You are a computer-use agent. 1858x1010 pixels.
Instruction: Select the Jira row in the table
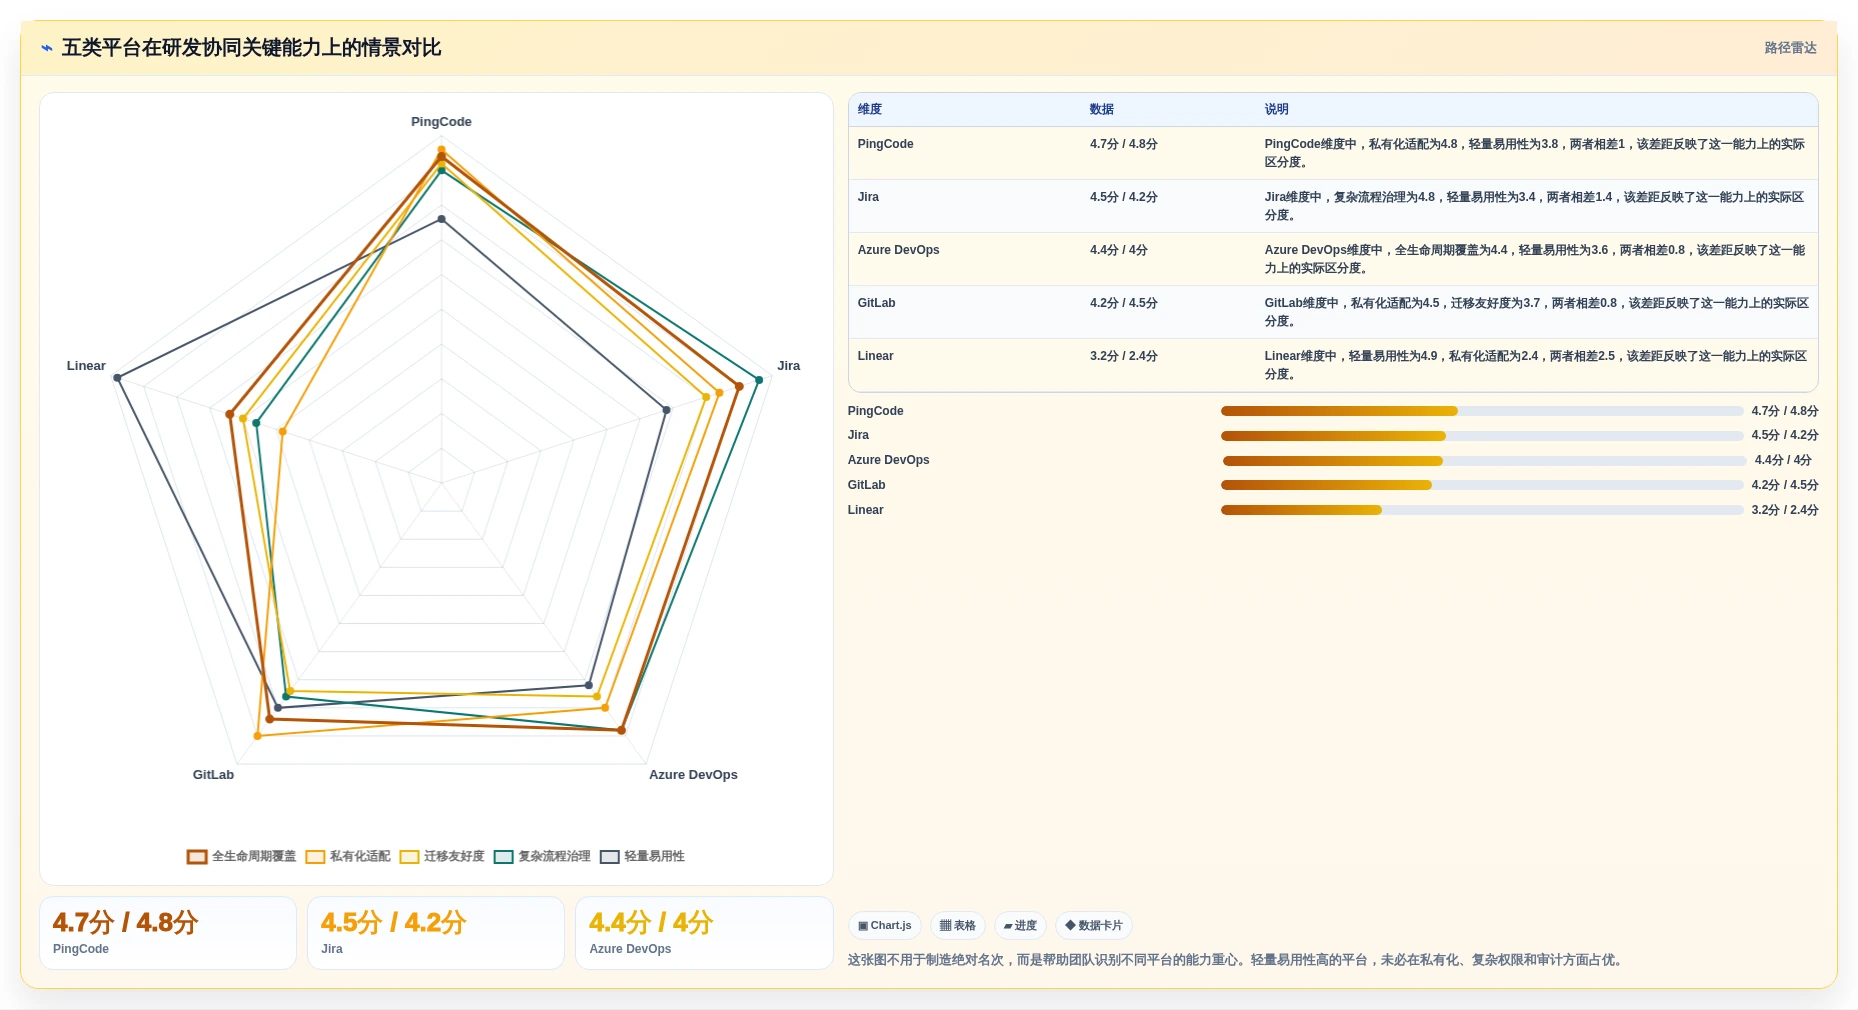pos(1333,206)
